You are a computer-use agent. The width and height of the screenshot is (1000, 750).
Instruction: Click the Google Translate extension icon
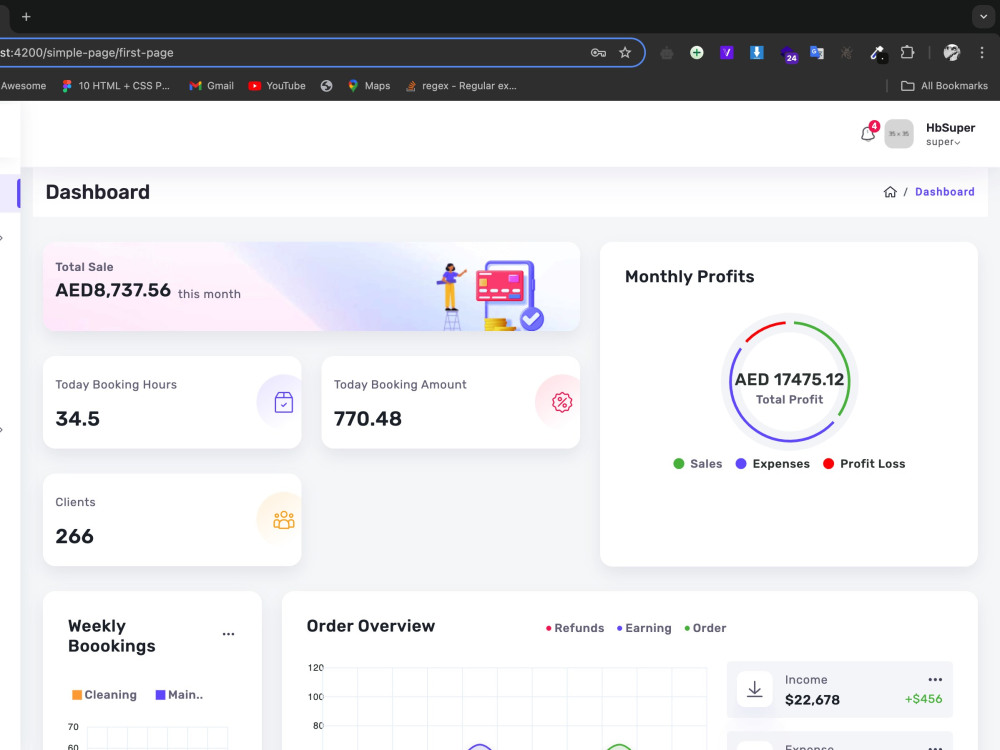[817, 53]
